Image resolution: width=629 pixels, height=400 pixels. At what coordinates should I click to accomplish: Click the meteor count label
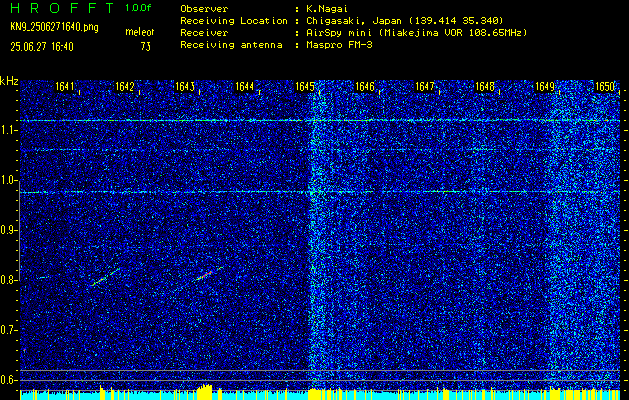coord(140,32)
